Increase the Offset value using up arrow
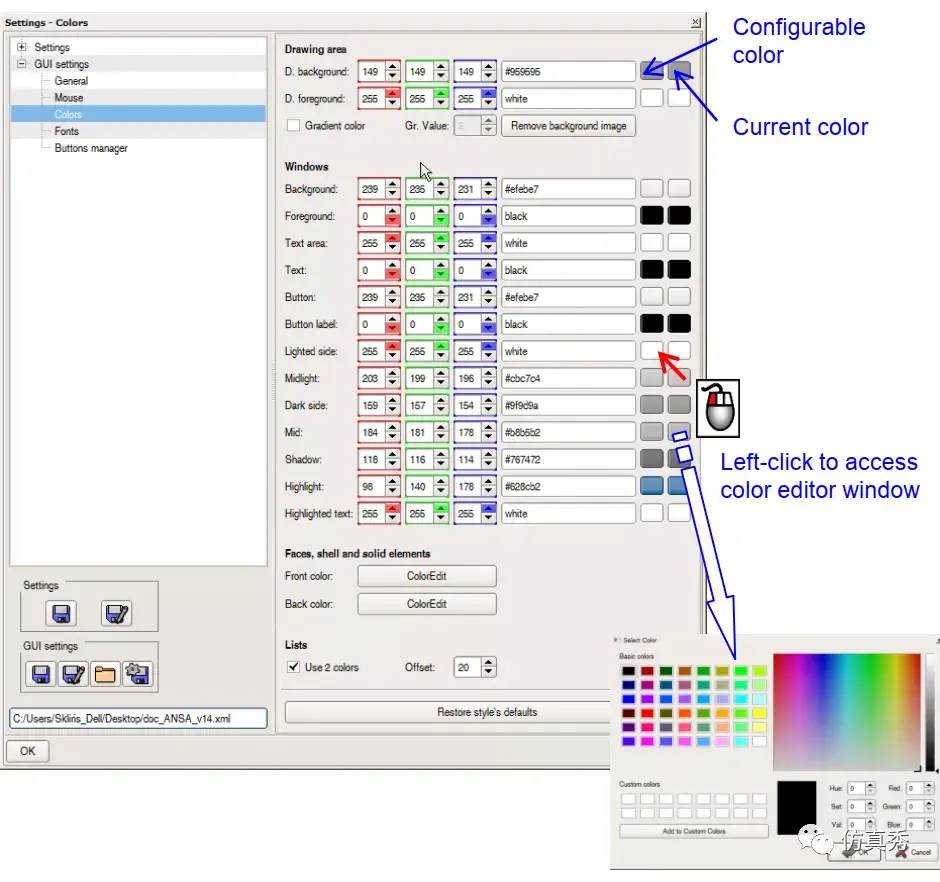The height and width of the screenshot is (882, 940). point(489,663)
